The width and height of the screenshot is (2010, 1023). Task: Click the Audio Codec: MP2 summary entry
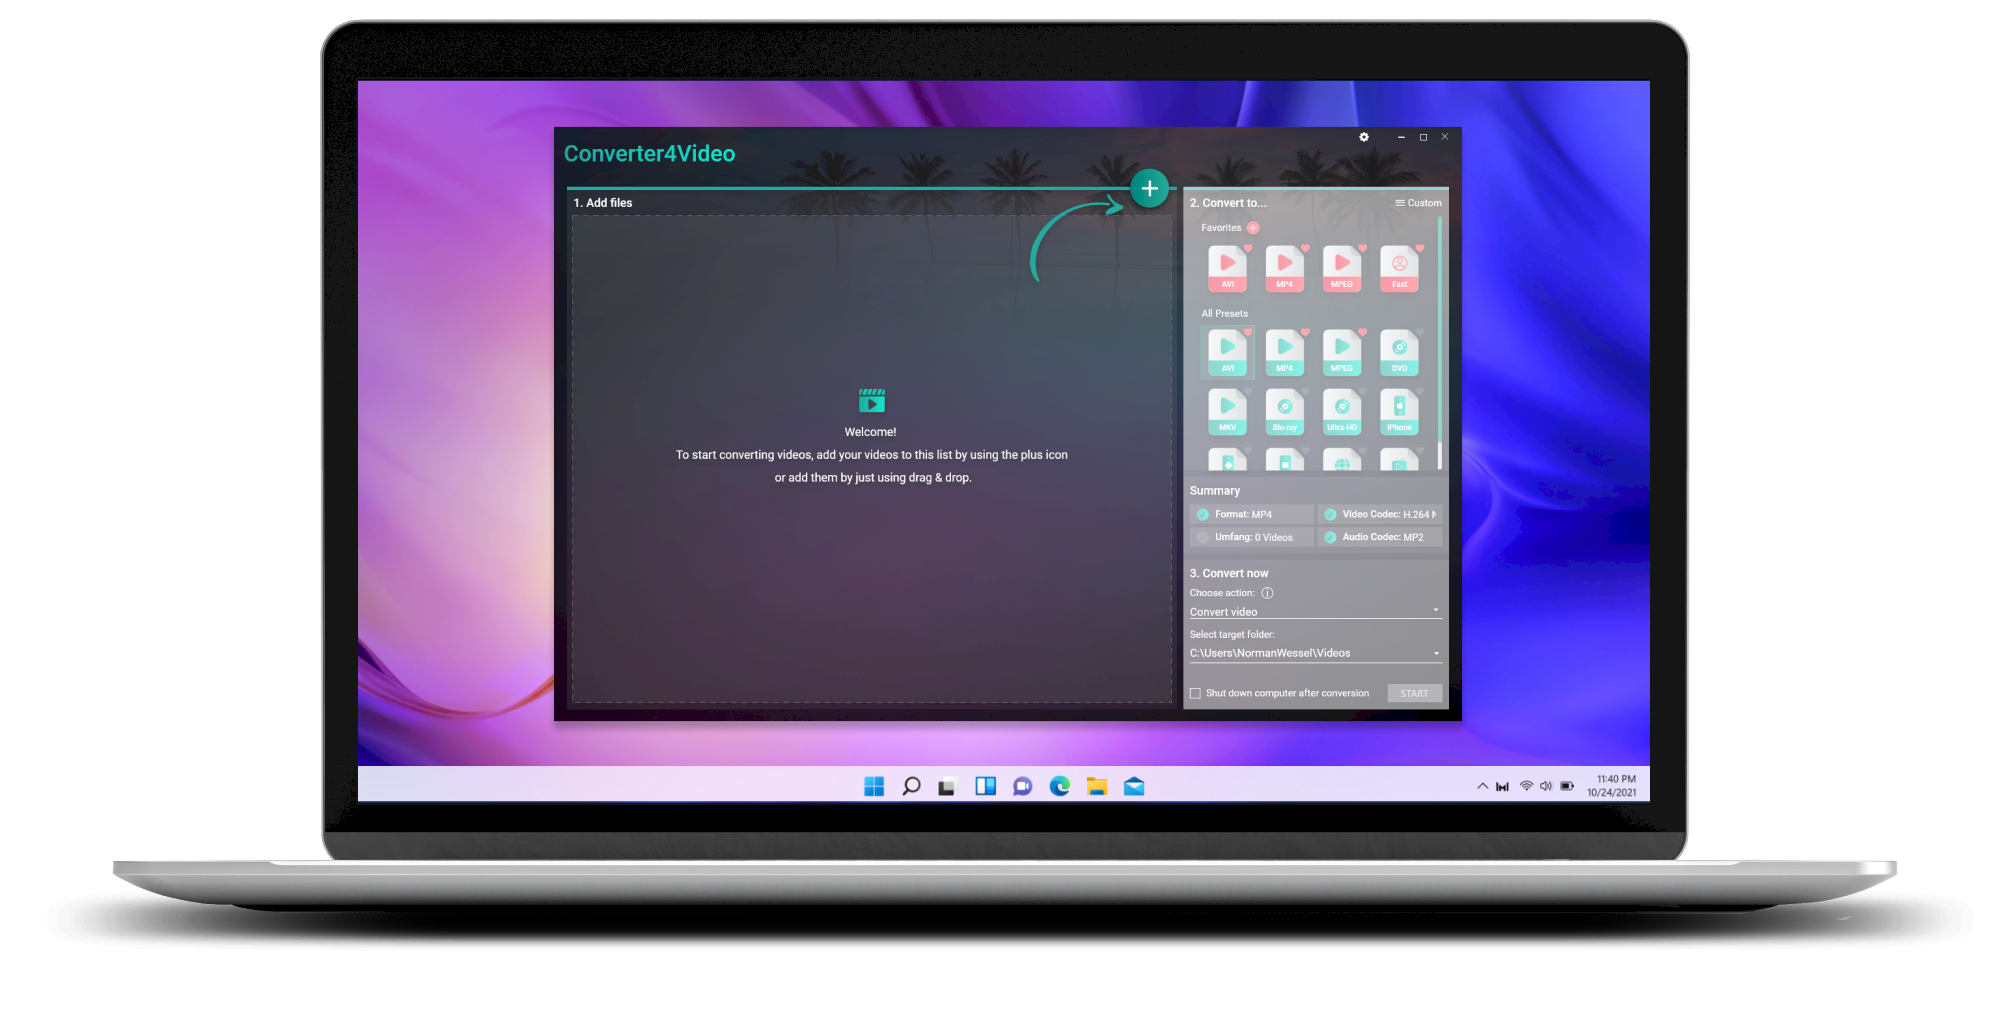point(1380,537)
